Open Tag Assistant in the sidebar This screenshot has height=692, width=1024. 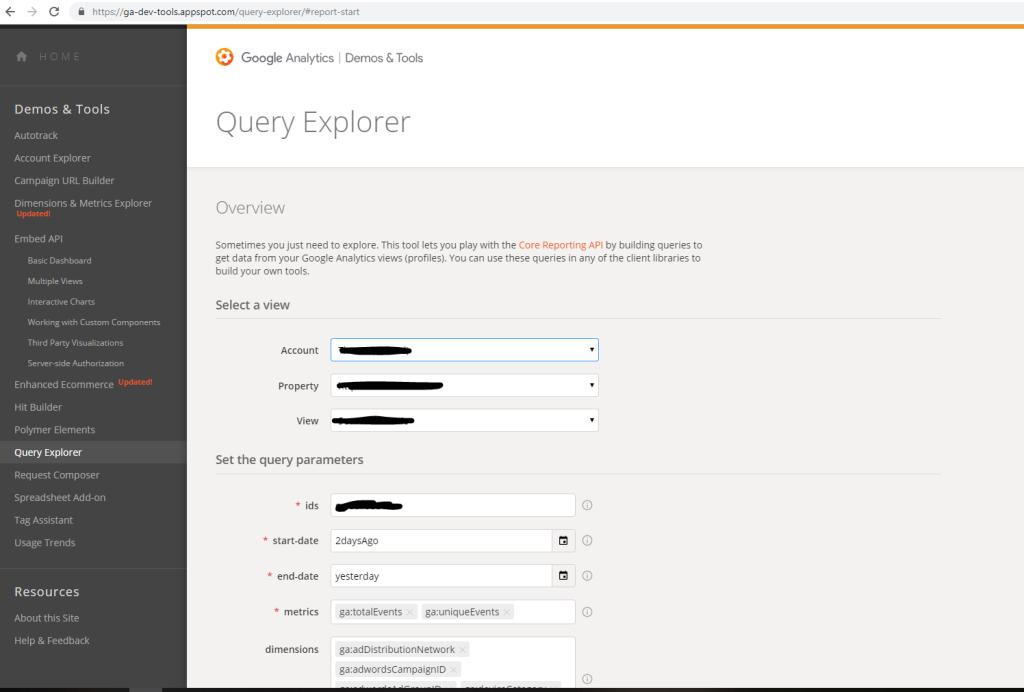click(x=43, y=520)
